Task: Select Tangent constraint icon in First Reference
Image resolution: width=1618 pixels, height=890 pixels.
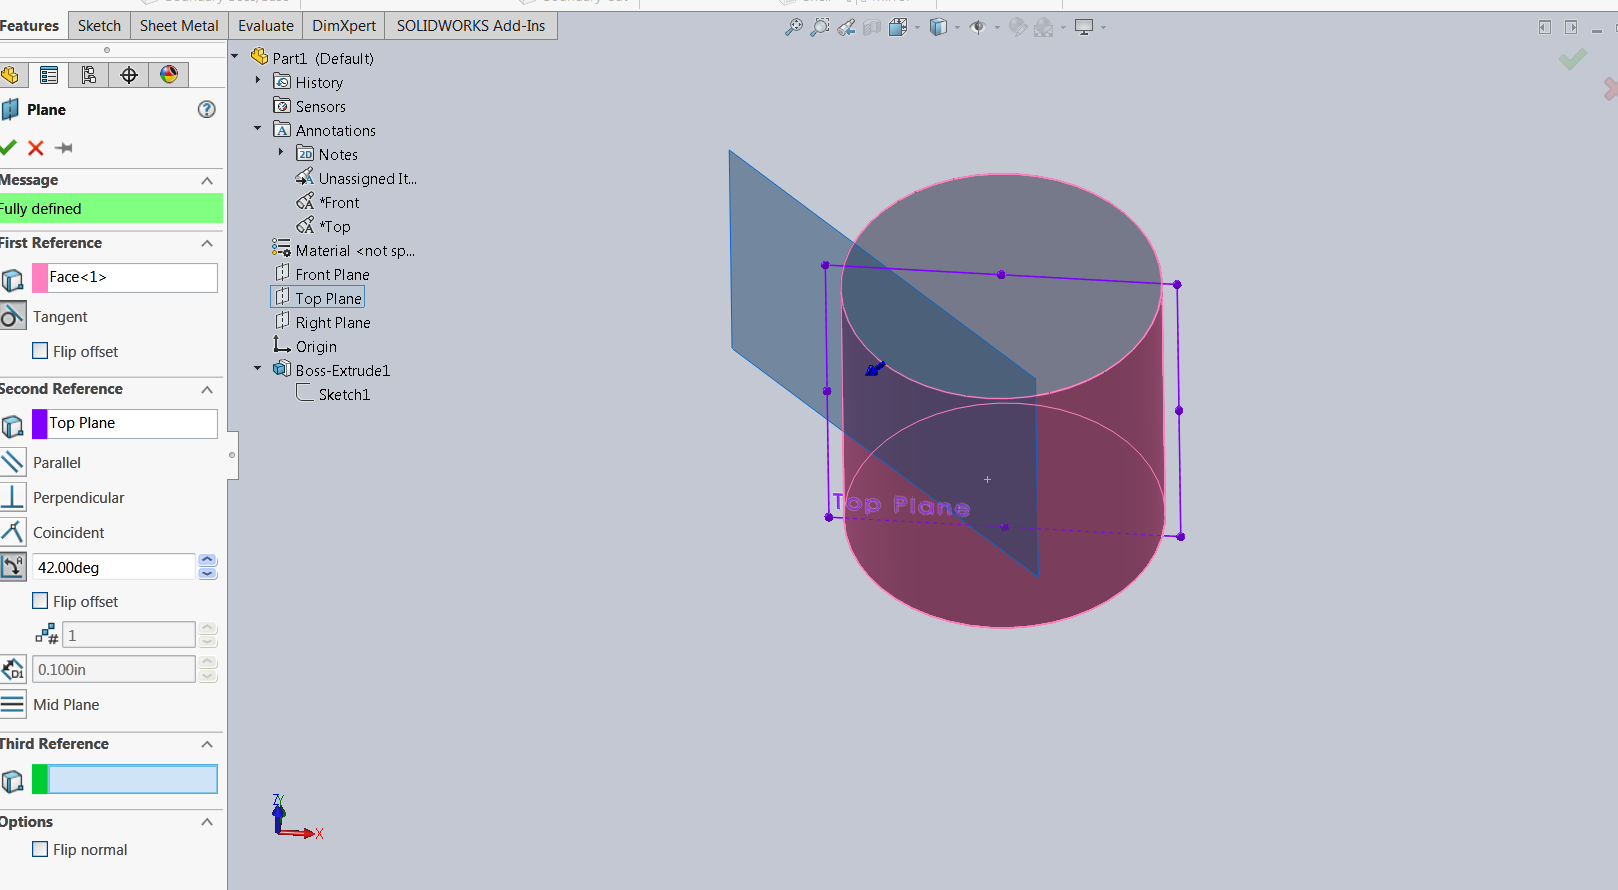Action: click(x=12, y=316)
